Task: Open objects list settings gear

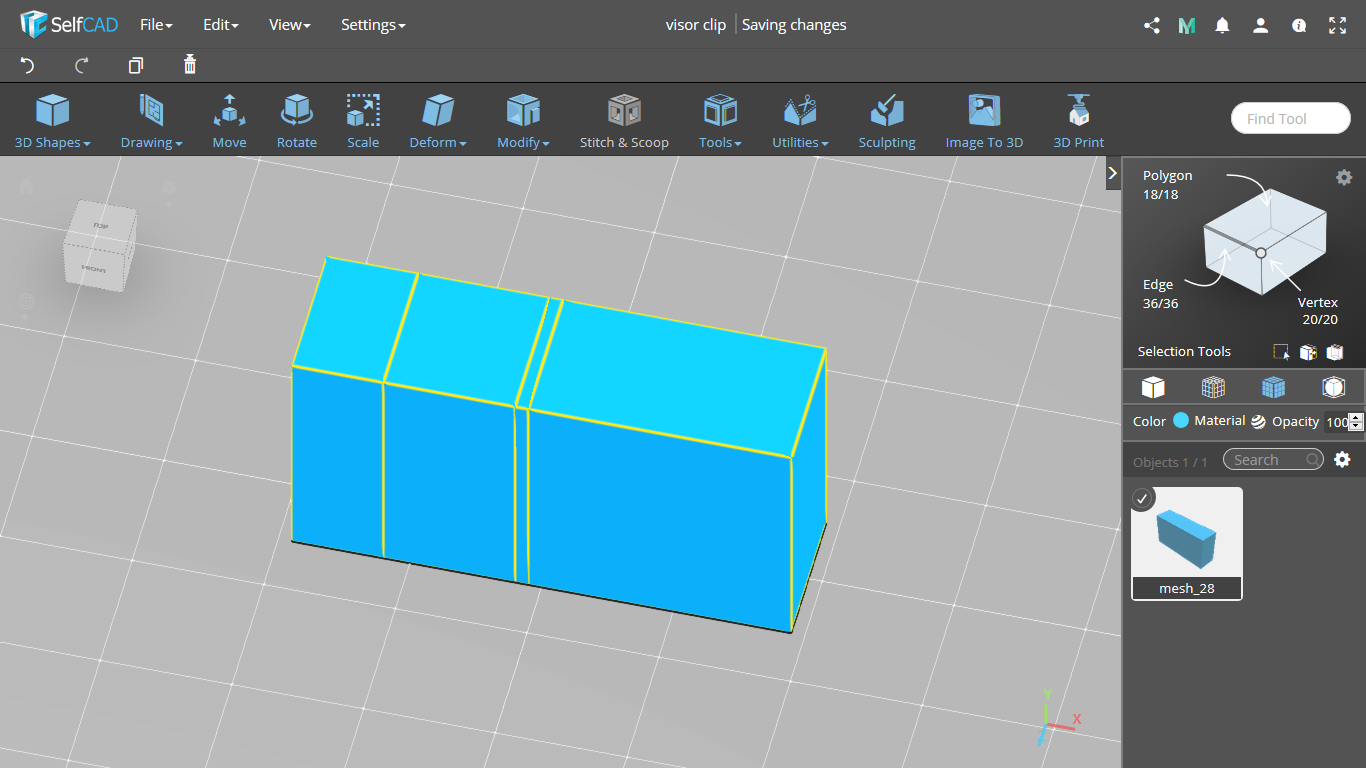Action: (1342, 460)
